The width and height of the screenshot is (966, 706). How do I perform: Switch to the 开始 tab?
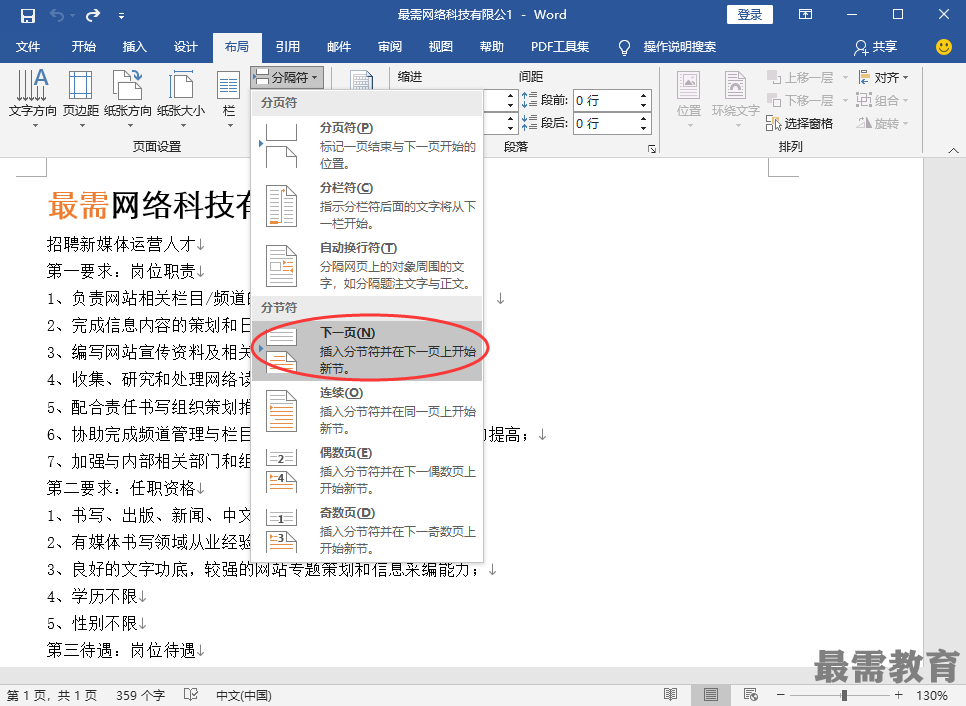84,47
